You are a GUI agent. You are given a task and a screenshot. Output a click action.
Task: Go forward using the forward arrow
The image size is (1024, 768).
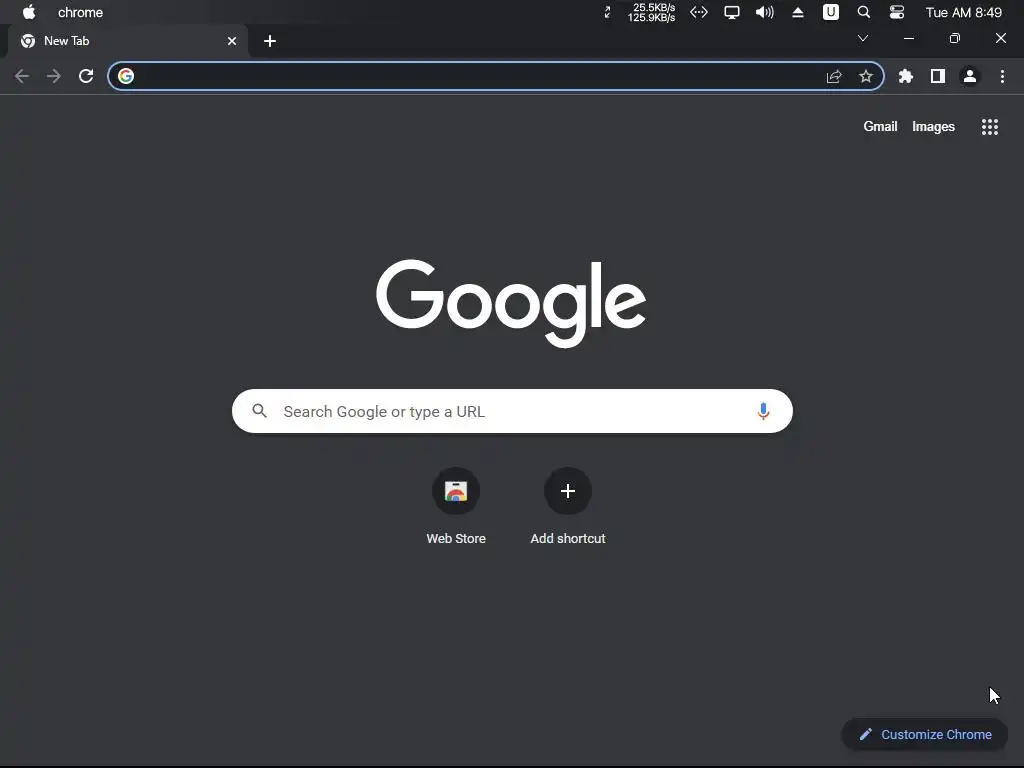[x=54, y=76]
